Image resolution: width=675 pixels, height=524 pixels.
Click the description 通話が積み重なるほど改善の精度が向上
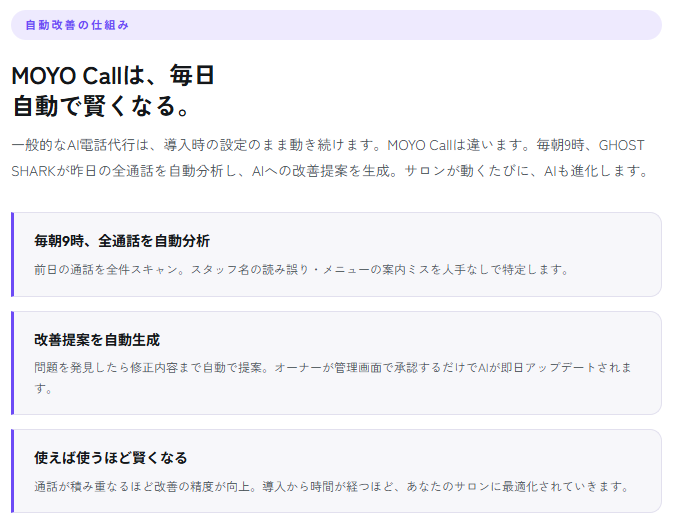[x=331, y=487]
